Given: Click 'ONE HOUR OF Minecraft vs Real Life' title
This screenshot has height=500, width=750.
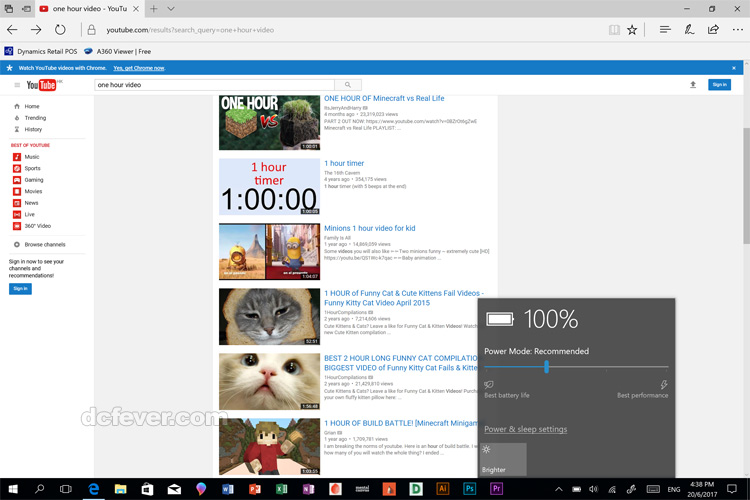Looking at the screenshot, I should tap(384, 98).
